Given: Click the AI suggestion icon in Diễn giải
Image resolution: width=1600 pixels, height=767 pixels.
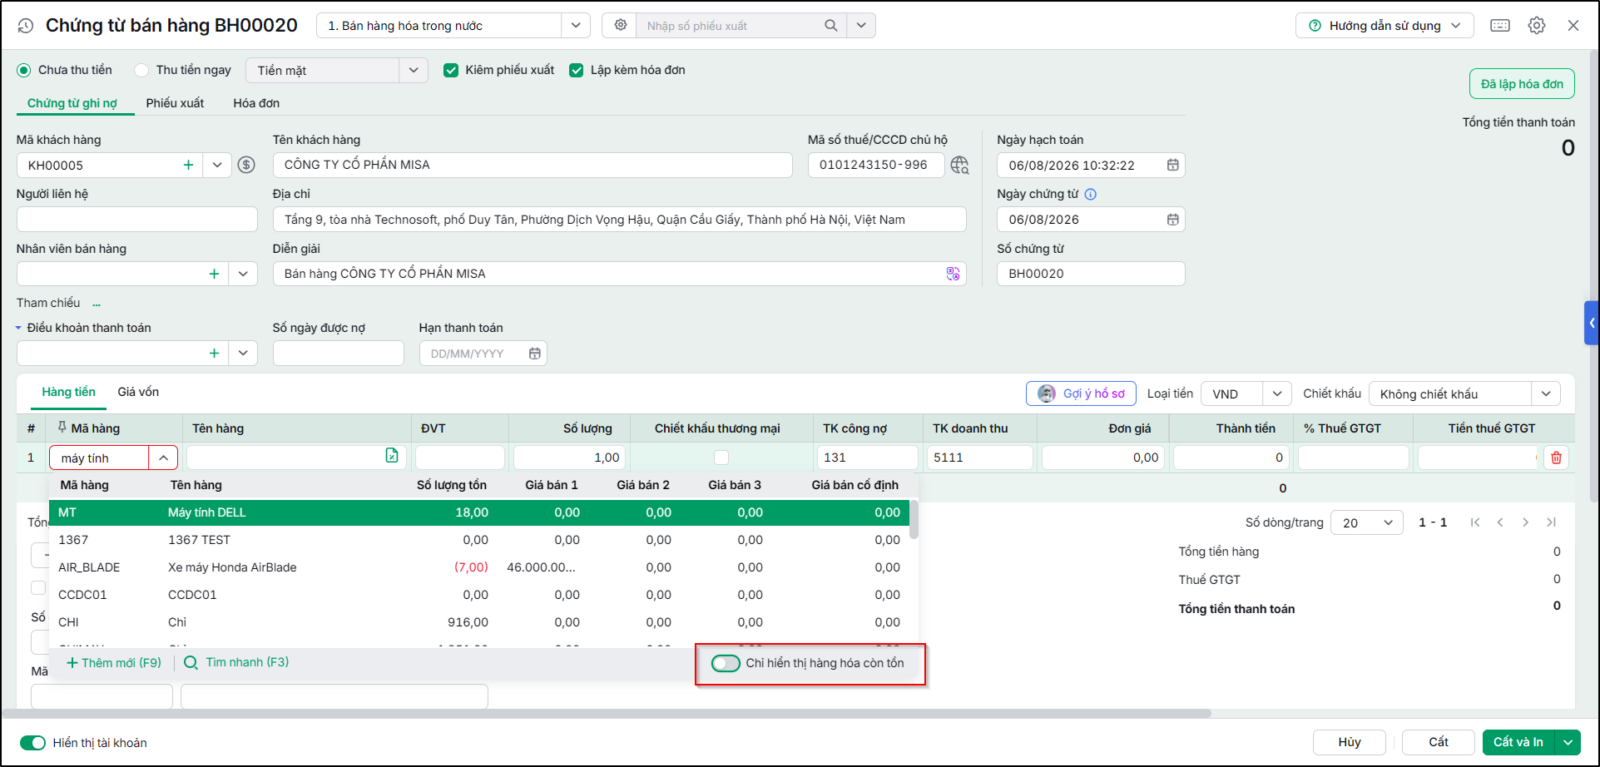Looking at the screenshot, I should click(x=953, y=274).
